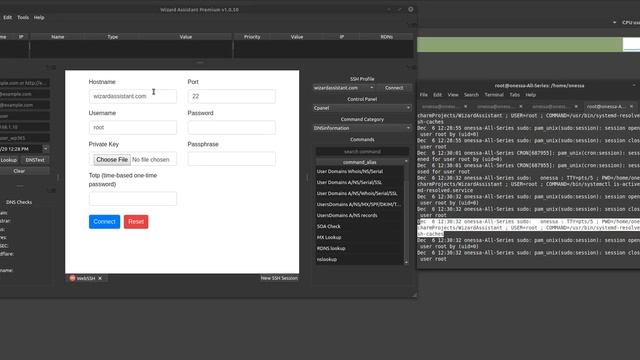The height and width of the screenshot is (360, 640).
Task: Select RDNS lookup command
Action: coord(360,249)
